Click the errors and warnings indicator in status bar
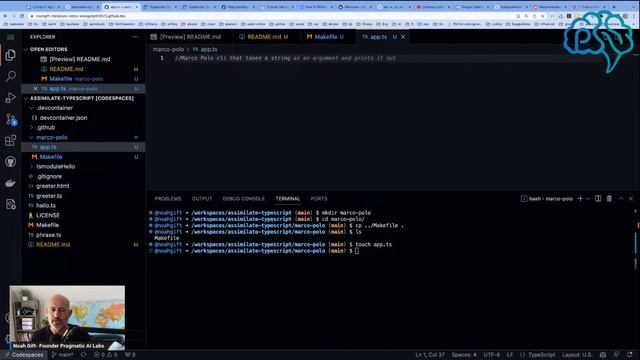The width and height of the screenshot is (640, 360). [x=105, y=355]
